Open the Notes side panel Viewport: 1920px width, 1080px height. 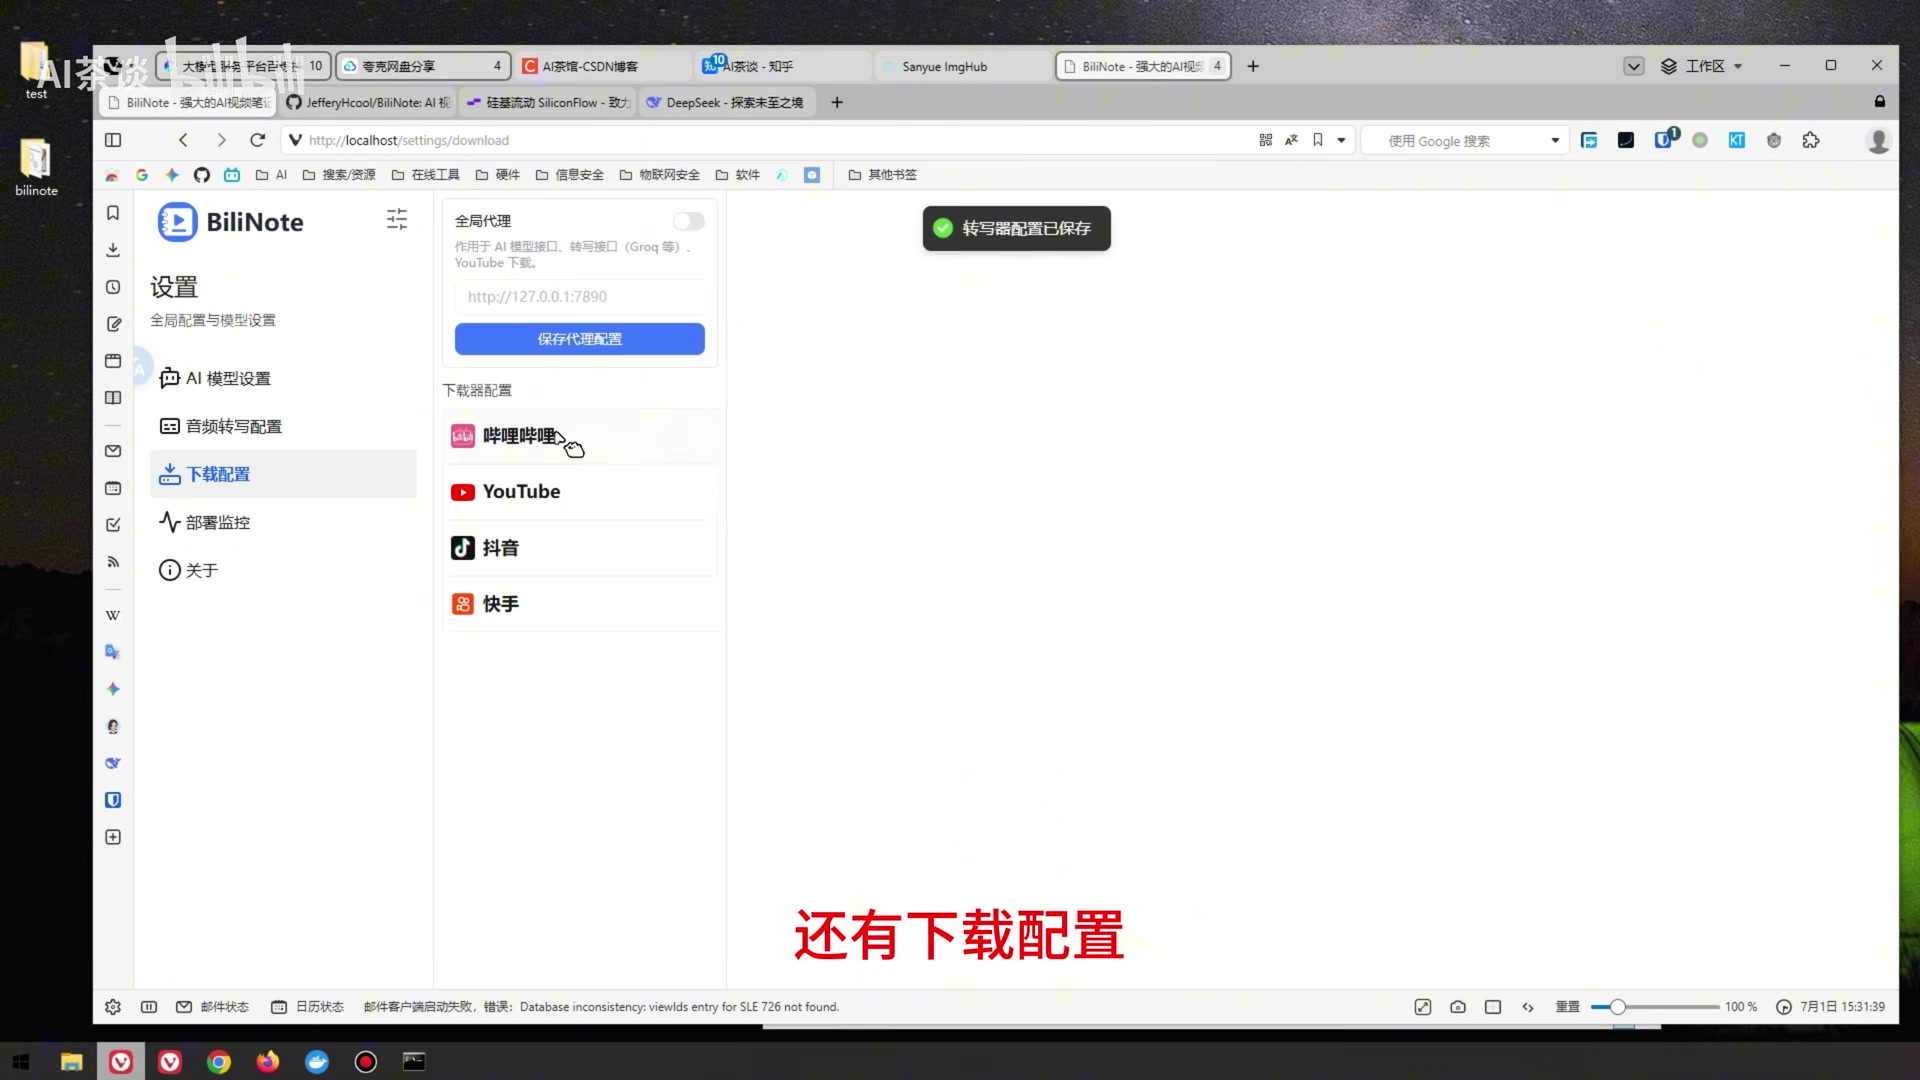click(113, 324)
